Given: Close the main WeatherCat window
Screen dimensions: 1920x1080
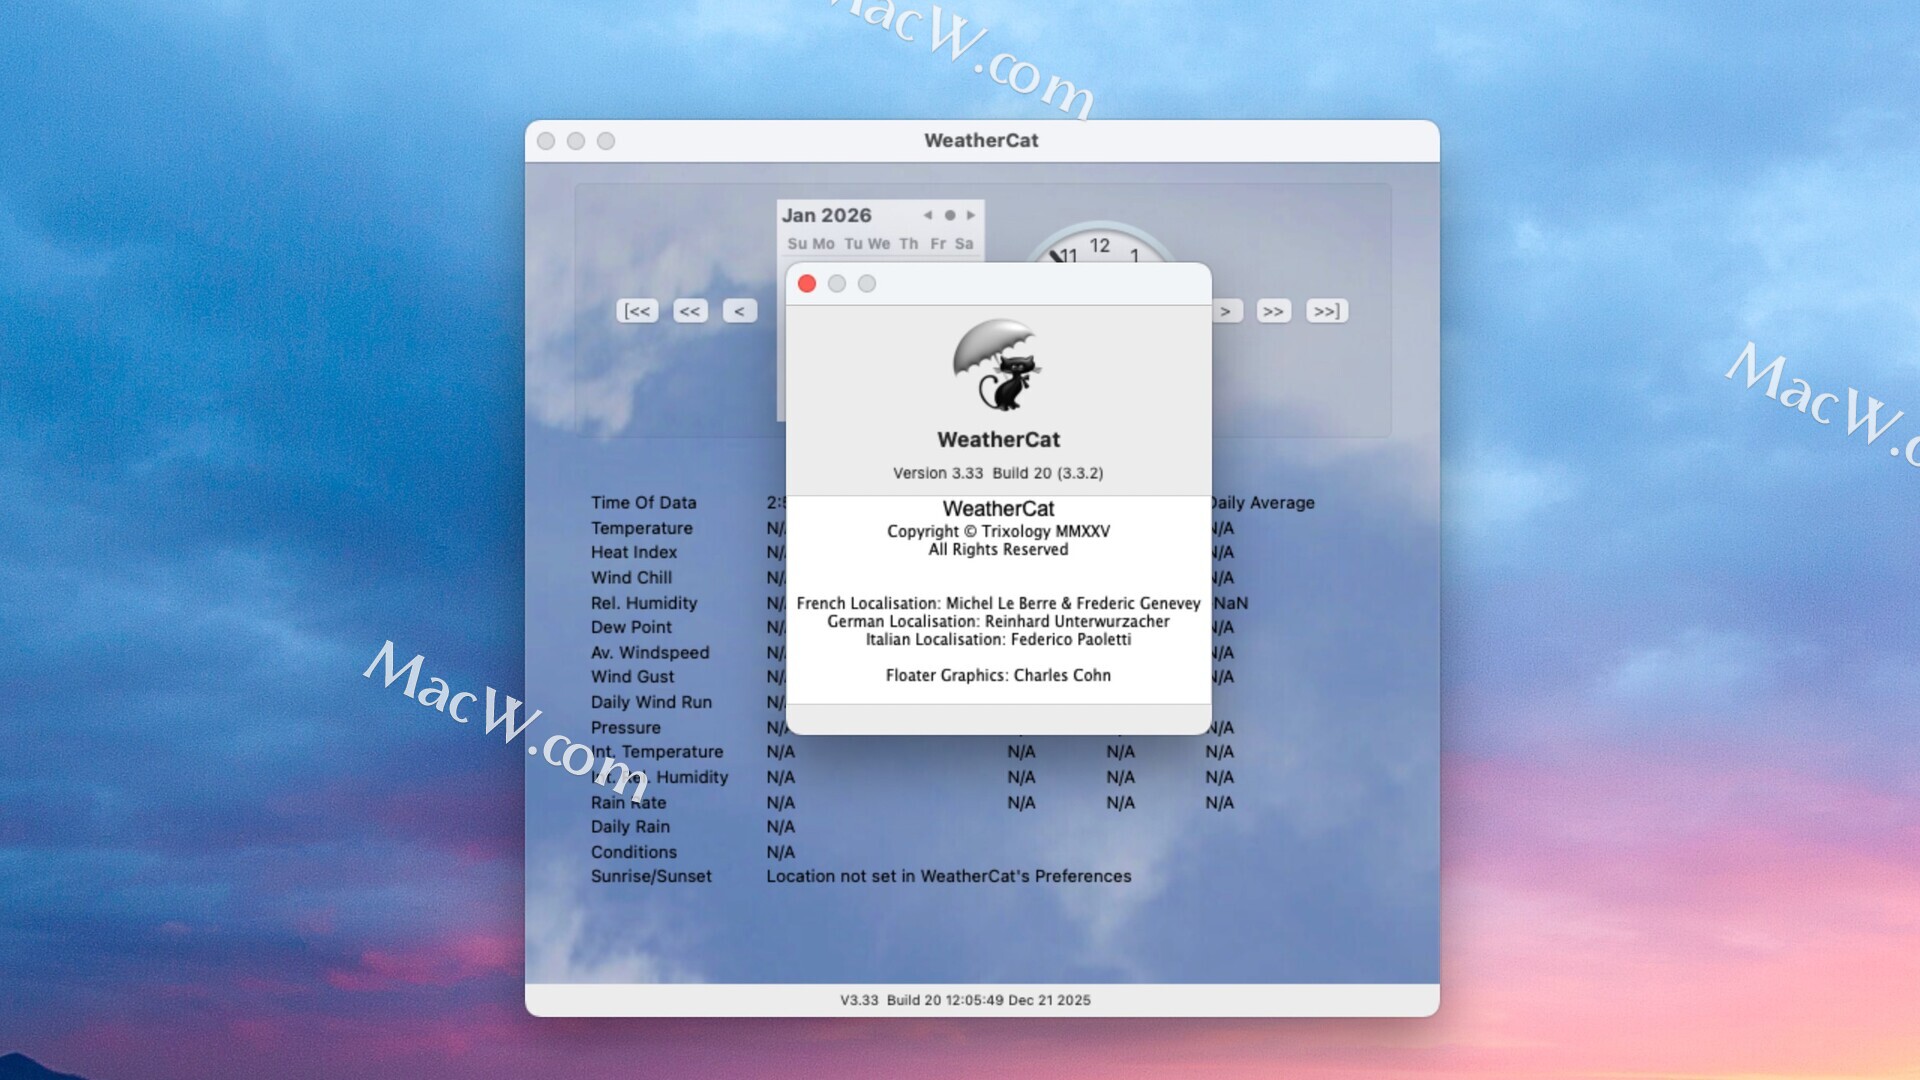Looking at the screenshot, I should 546,141.
